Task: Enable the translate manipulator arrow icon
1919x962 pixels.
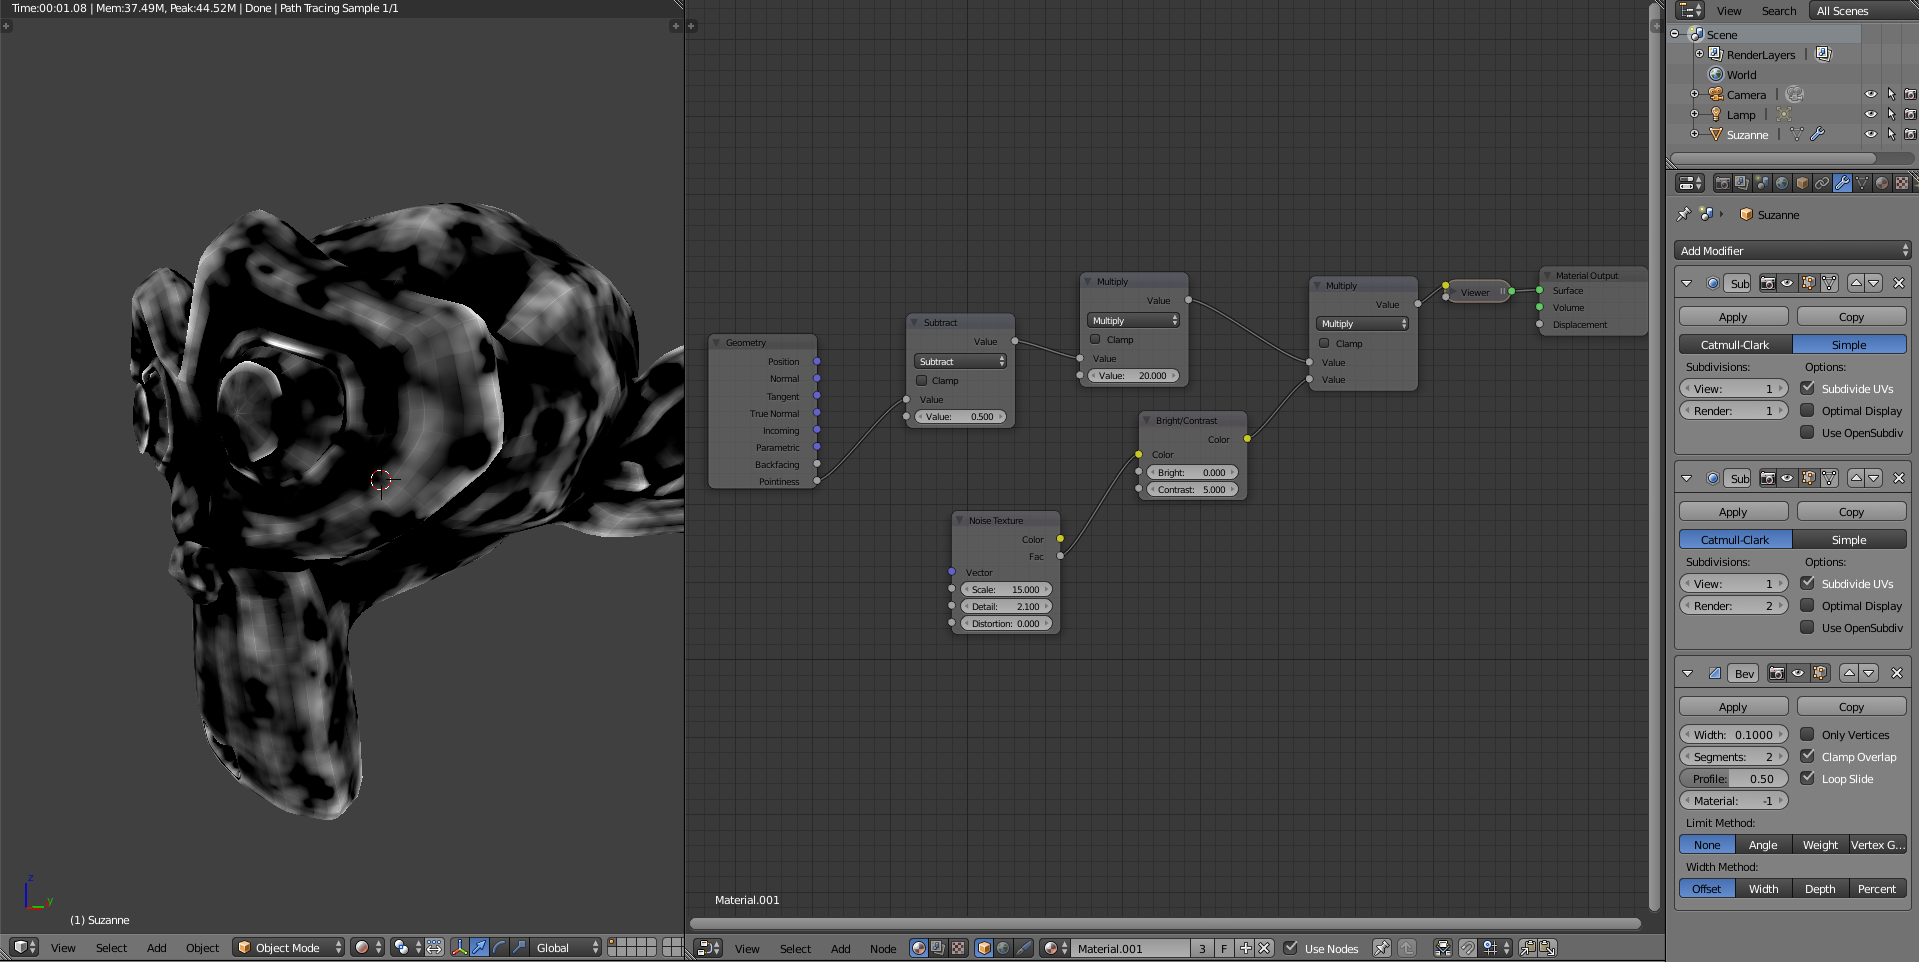Action: (479, 947)
